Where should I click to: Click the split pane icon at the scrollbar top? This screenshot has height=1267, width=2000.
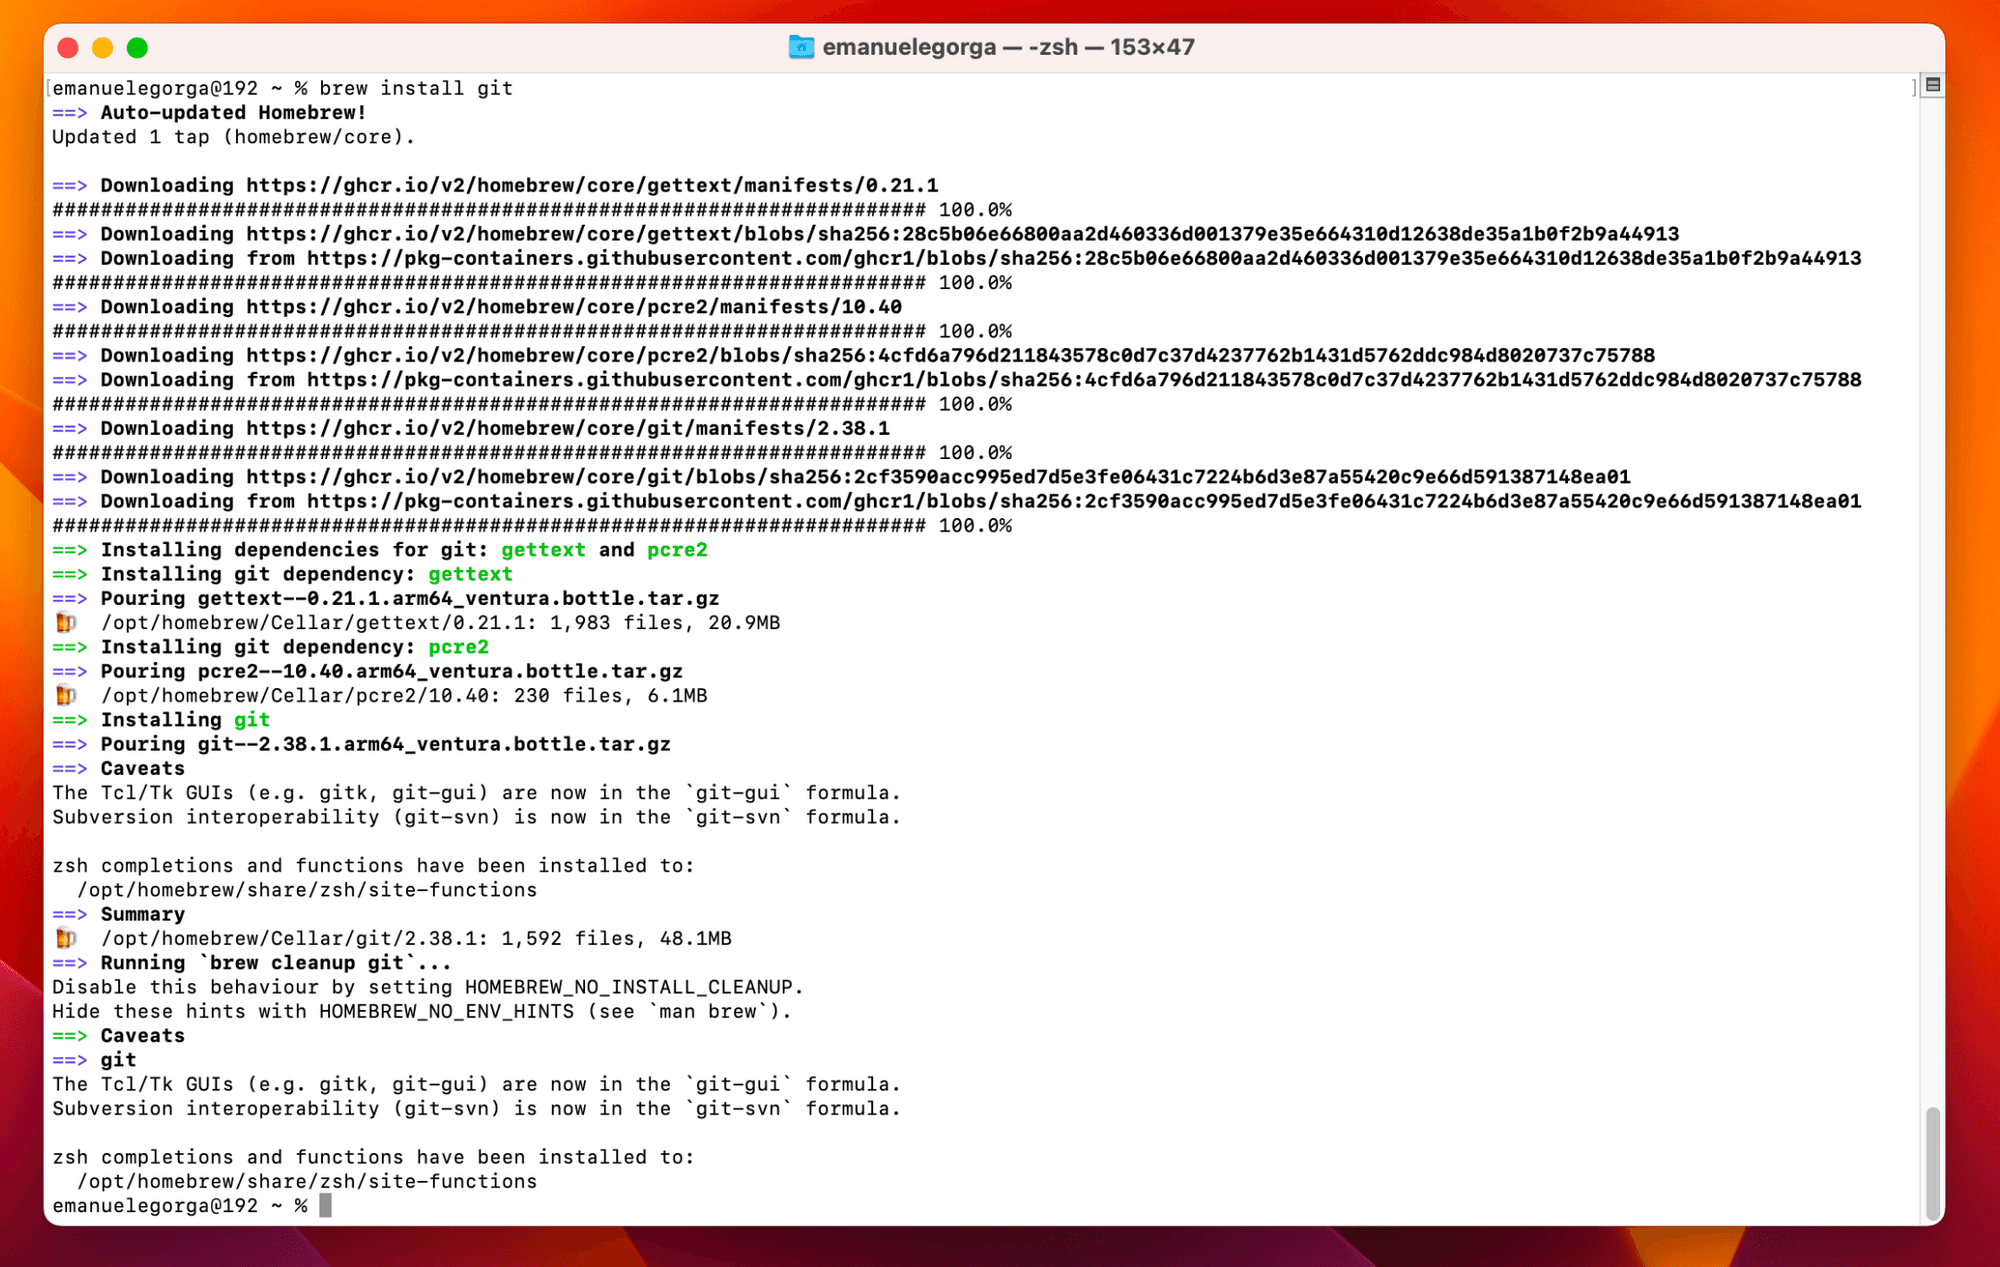(x=1932, y=85)
